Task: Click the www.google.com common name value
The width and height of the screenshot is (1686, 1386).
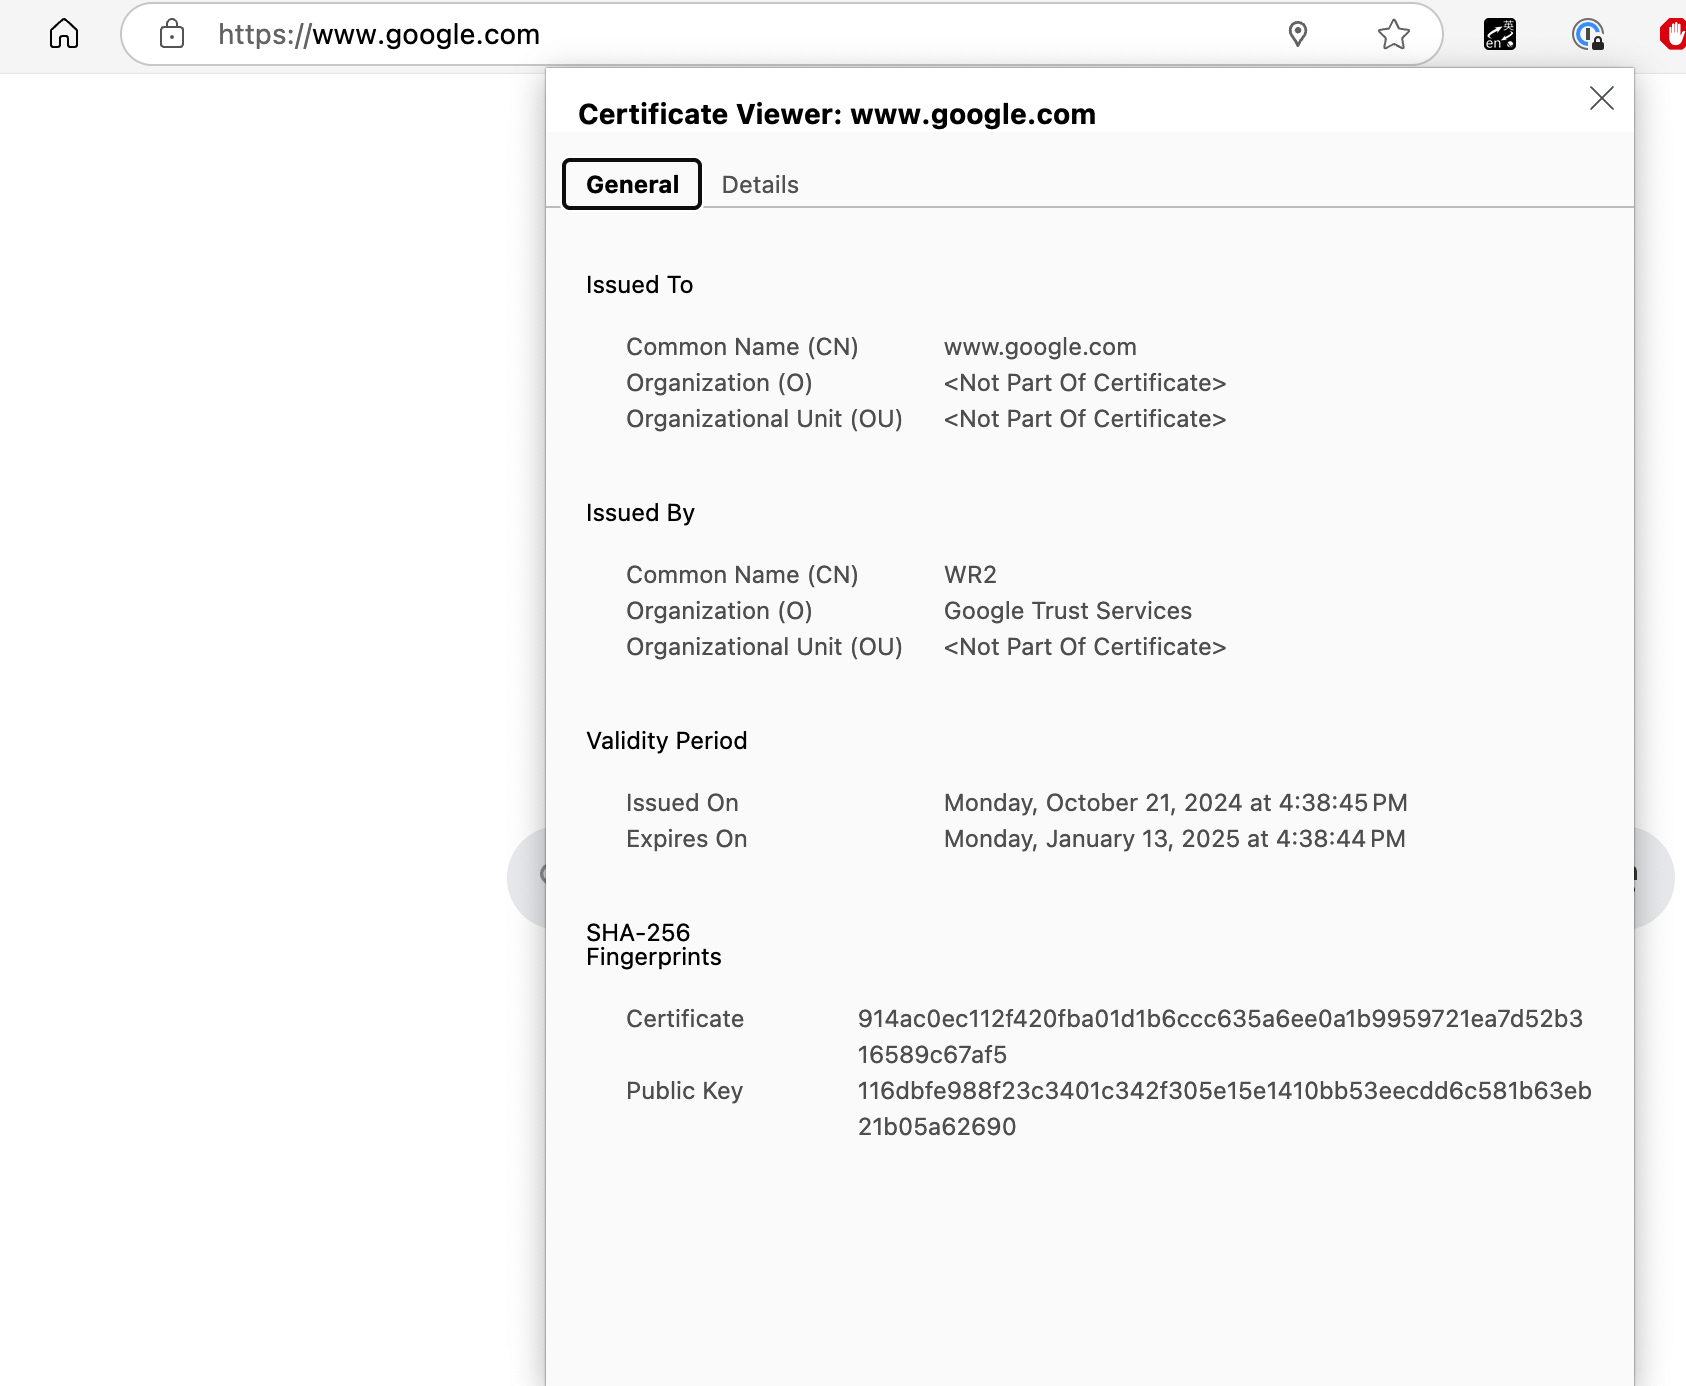Action: tap(1040, 347)
